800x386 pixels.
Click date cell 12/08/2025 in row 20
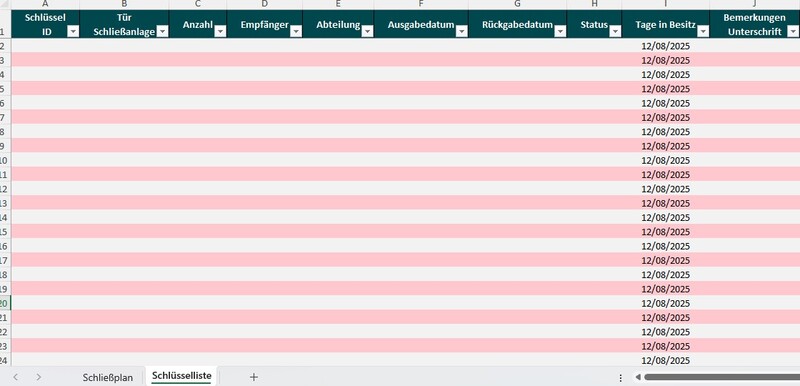665,303
